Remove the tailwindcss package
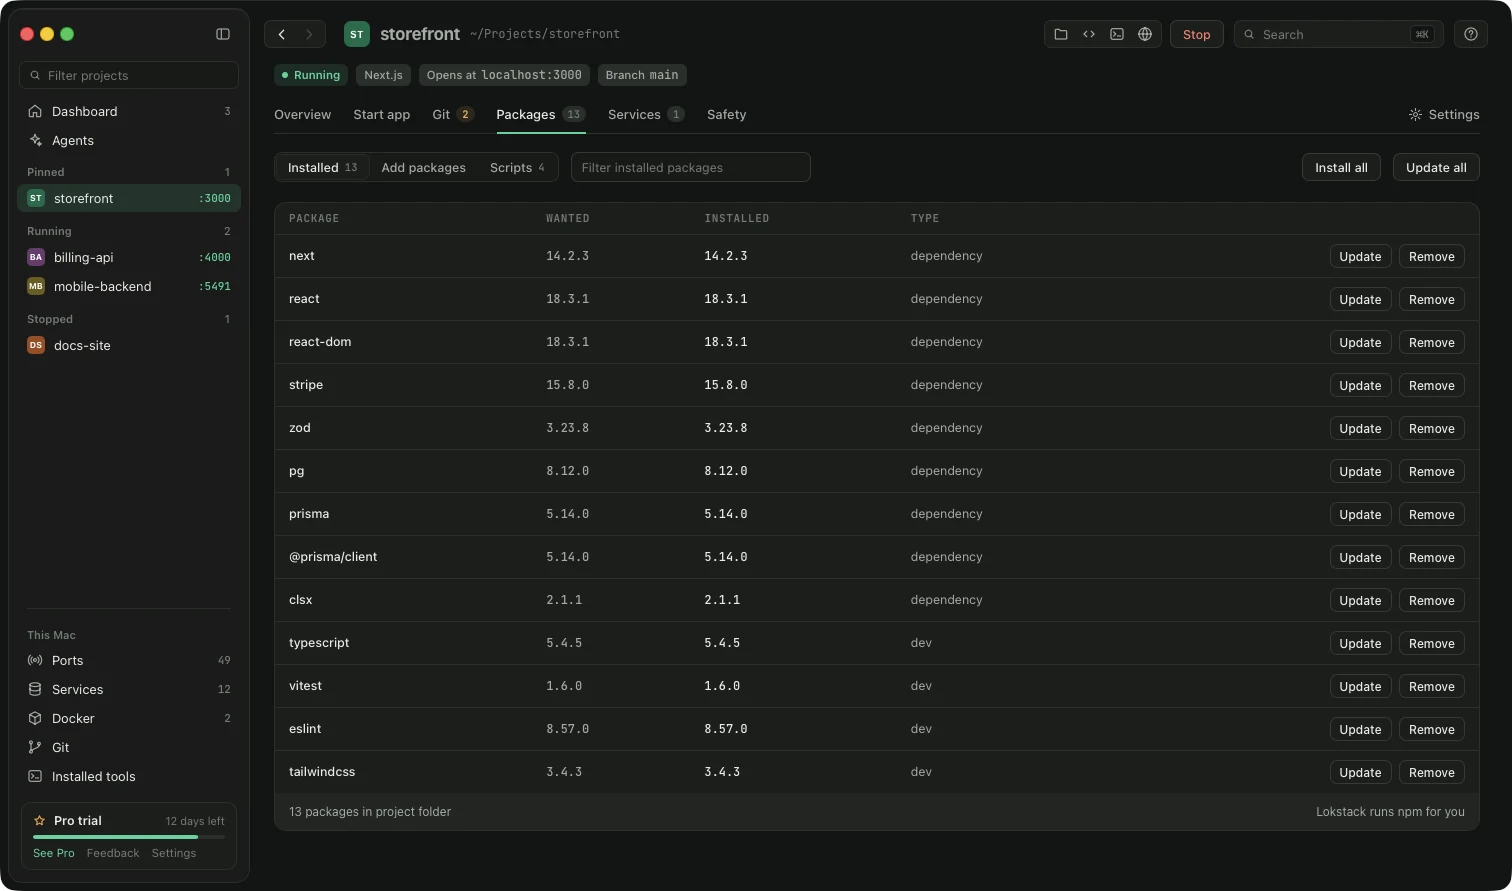1512x891 pixels. click(1432, 772)
